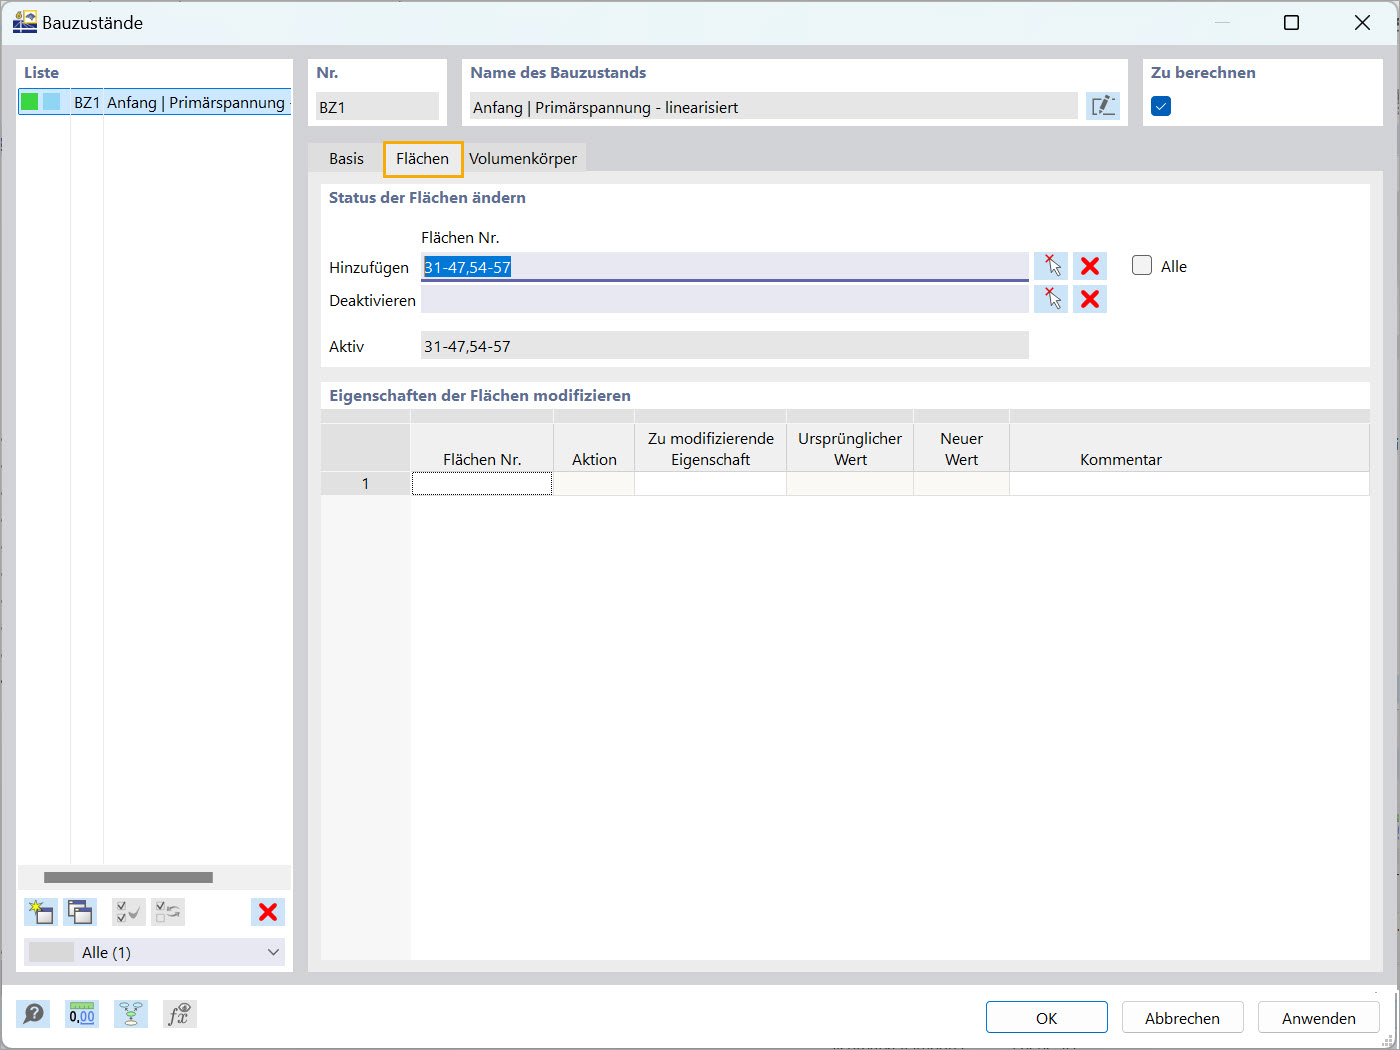Screen dimensions: 1400x1050
Task: Copy BZ1 using the copy icon
Action: [80, 911]
